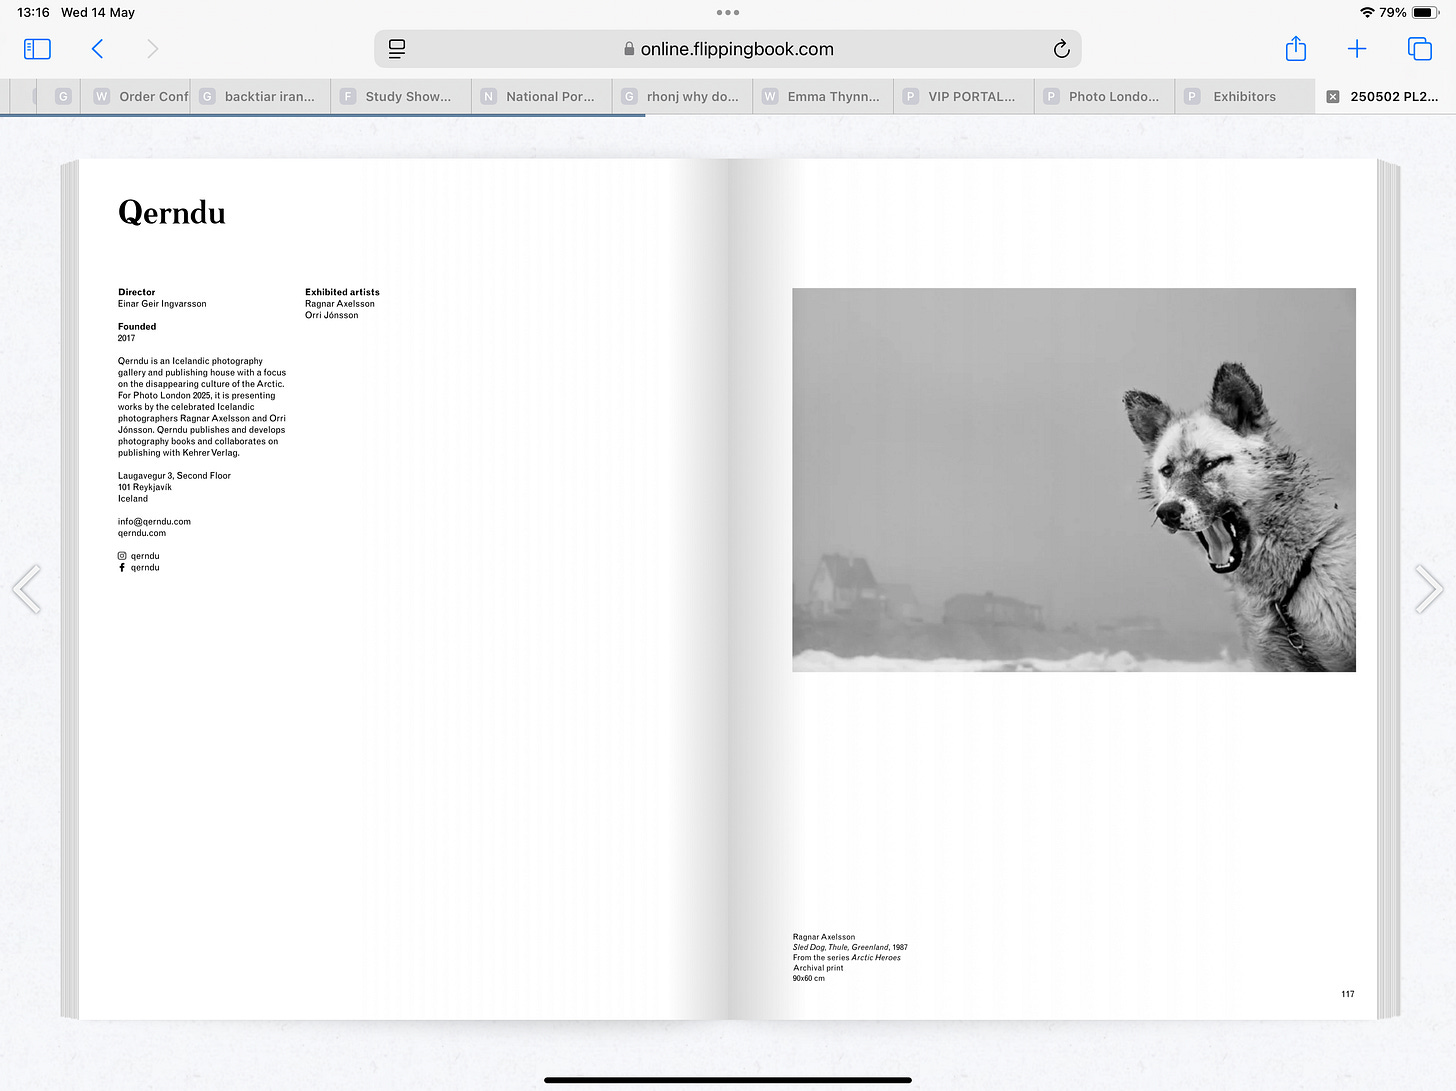
Task: Switch to the backtiar iran tab
Action: point(260,96)
